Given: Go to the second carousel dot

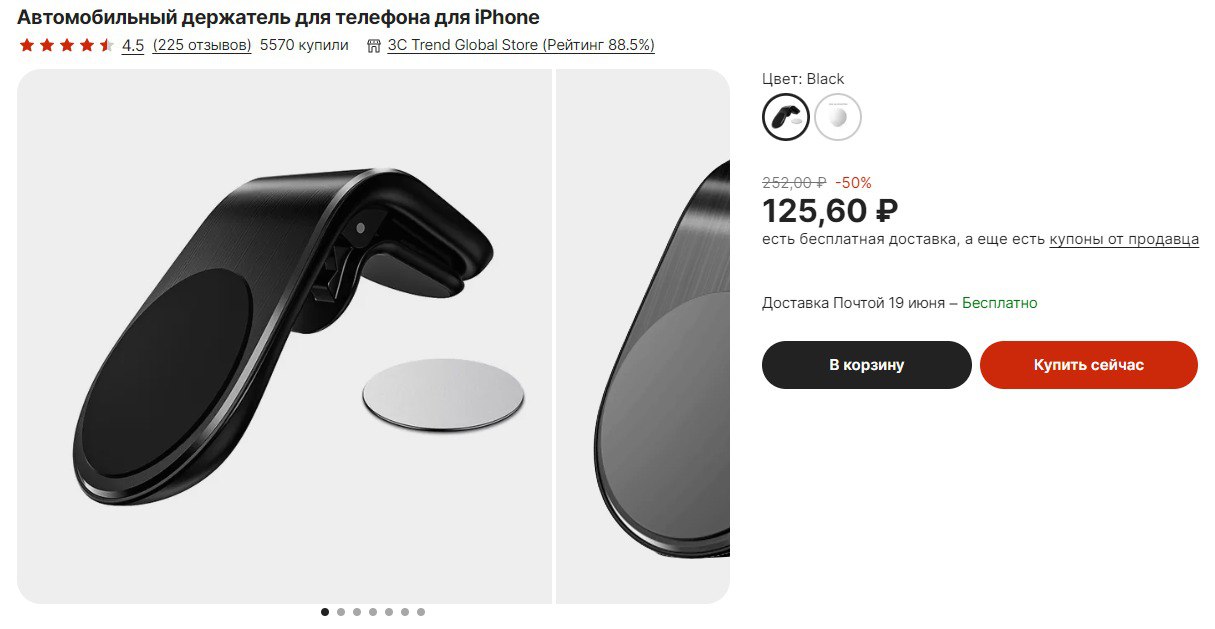Looking at the screenshot, I should [x=341, y=612].
